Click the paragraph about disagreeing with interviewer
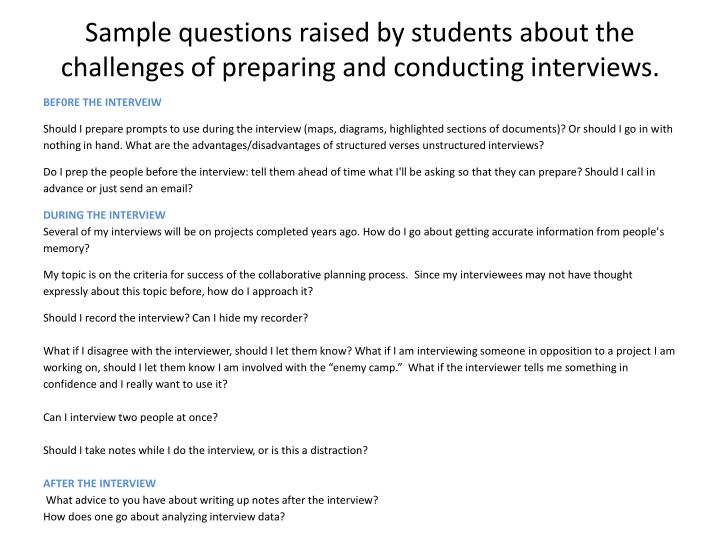720x540 pixels. click(x=359, y=367)
